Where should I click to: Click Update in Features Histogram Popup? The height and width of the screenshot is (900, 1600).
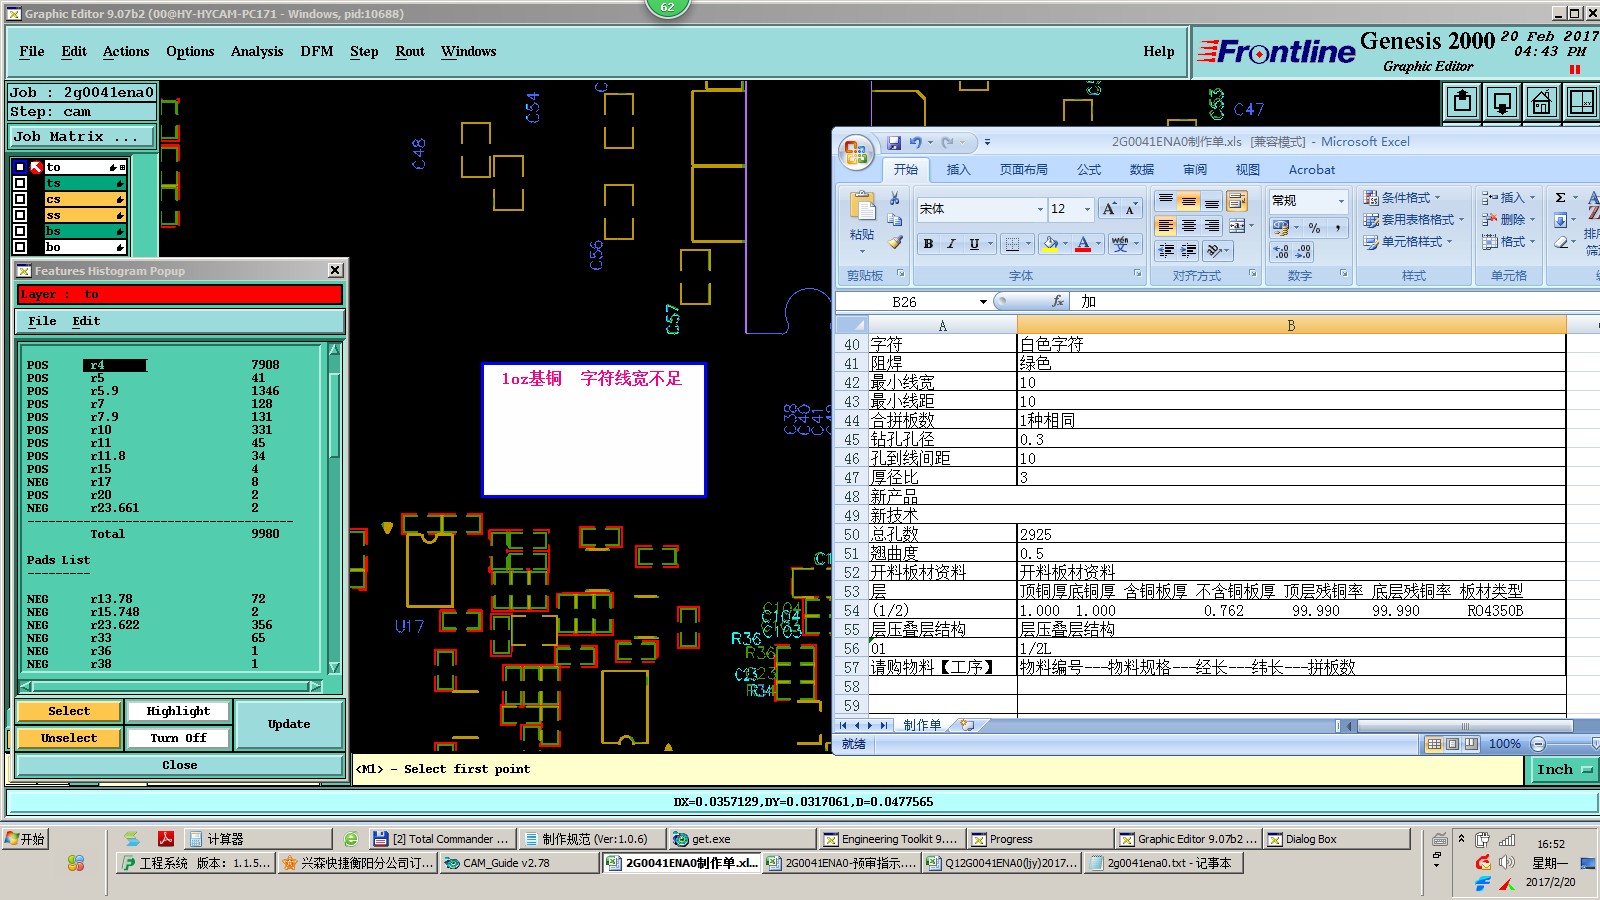(289, 724)
